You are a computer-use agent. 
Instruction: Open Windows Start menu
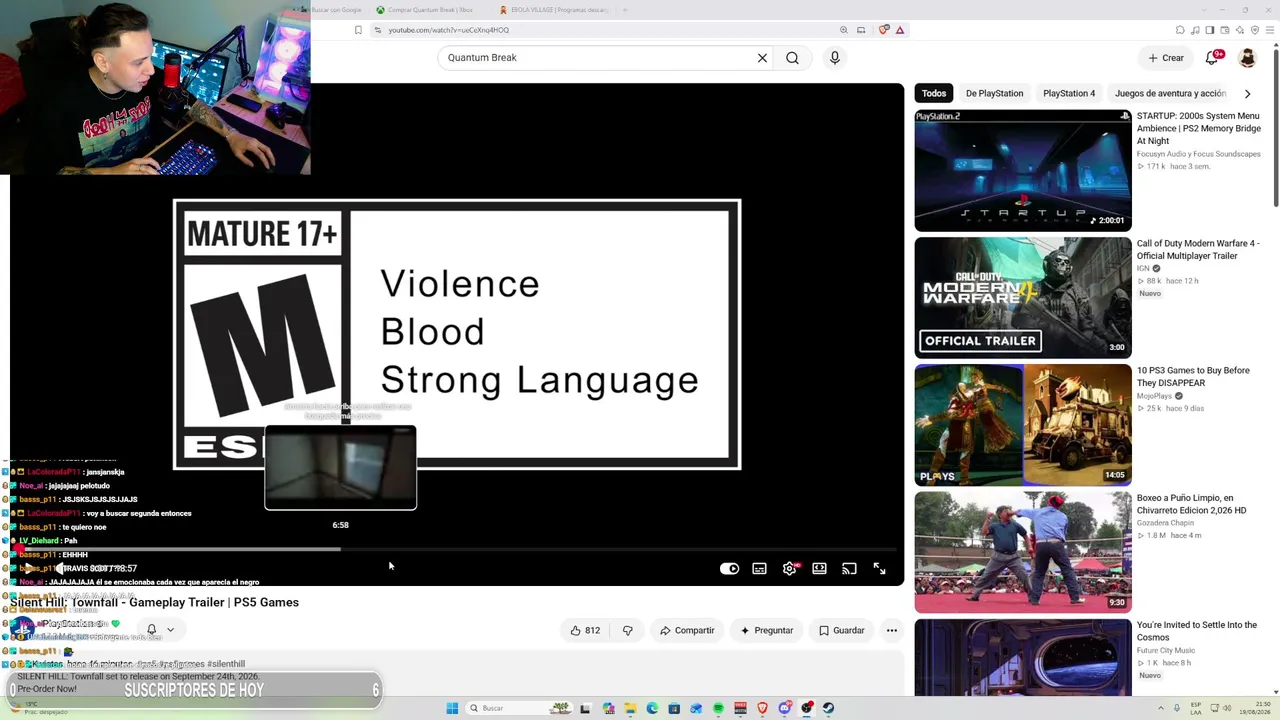tap(452, 708)
